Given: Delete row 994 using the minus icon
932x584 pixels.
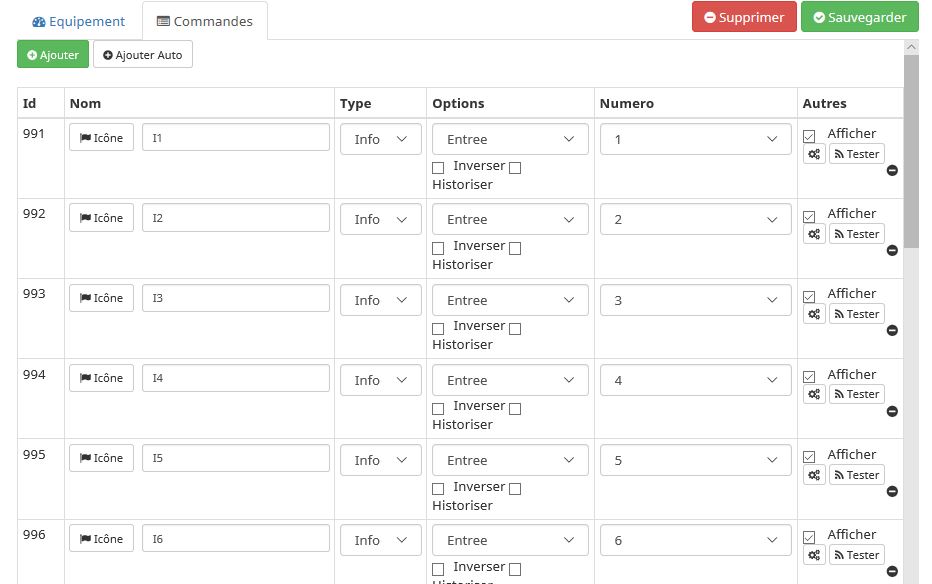Looking at the screenshot, I should [892, 411].
